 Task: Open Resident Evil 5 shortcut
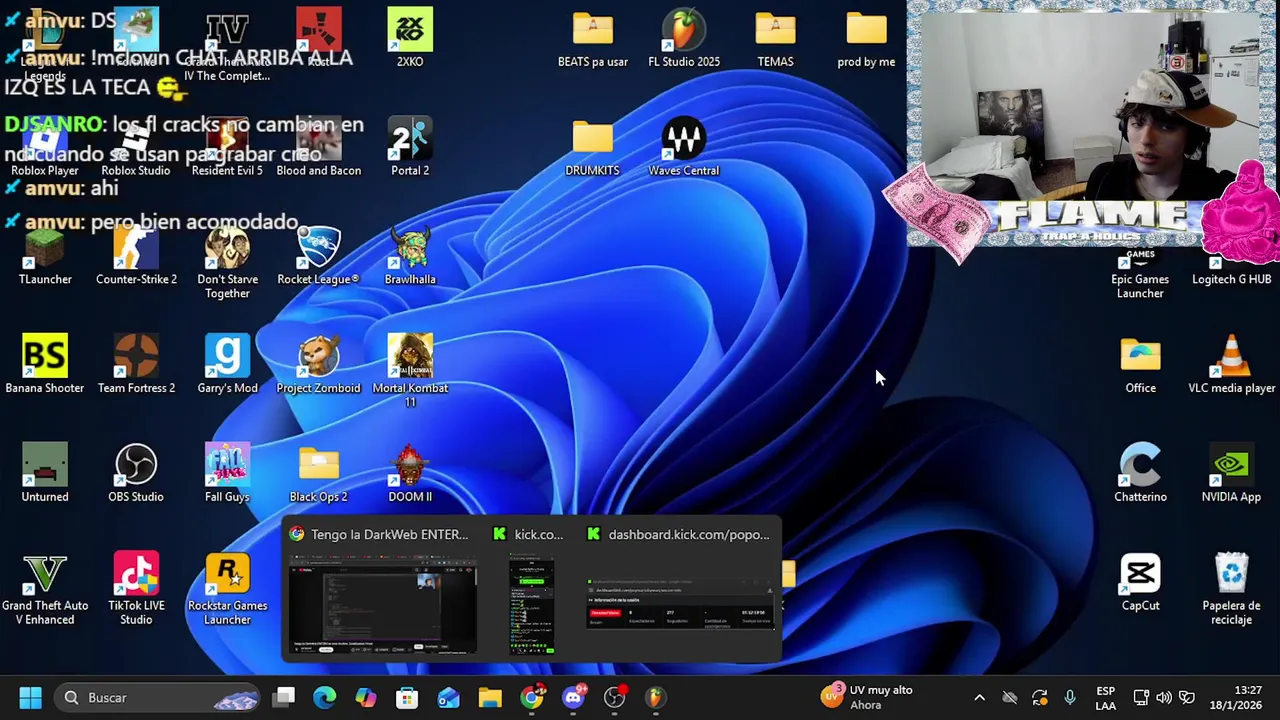coord(227,147)
